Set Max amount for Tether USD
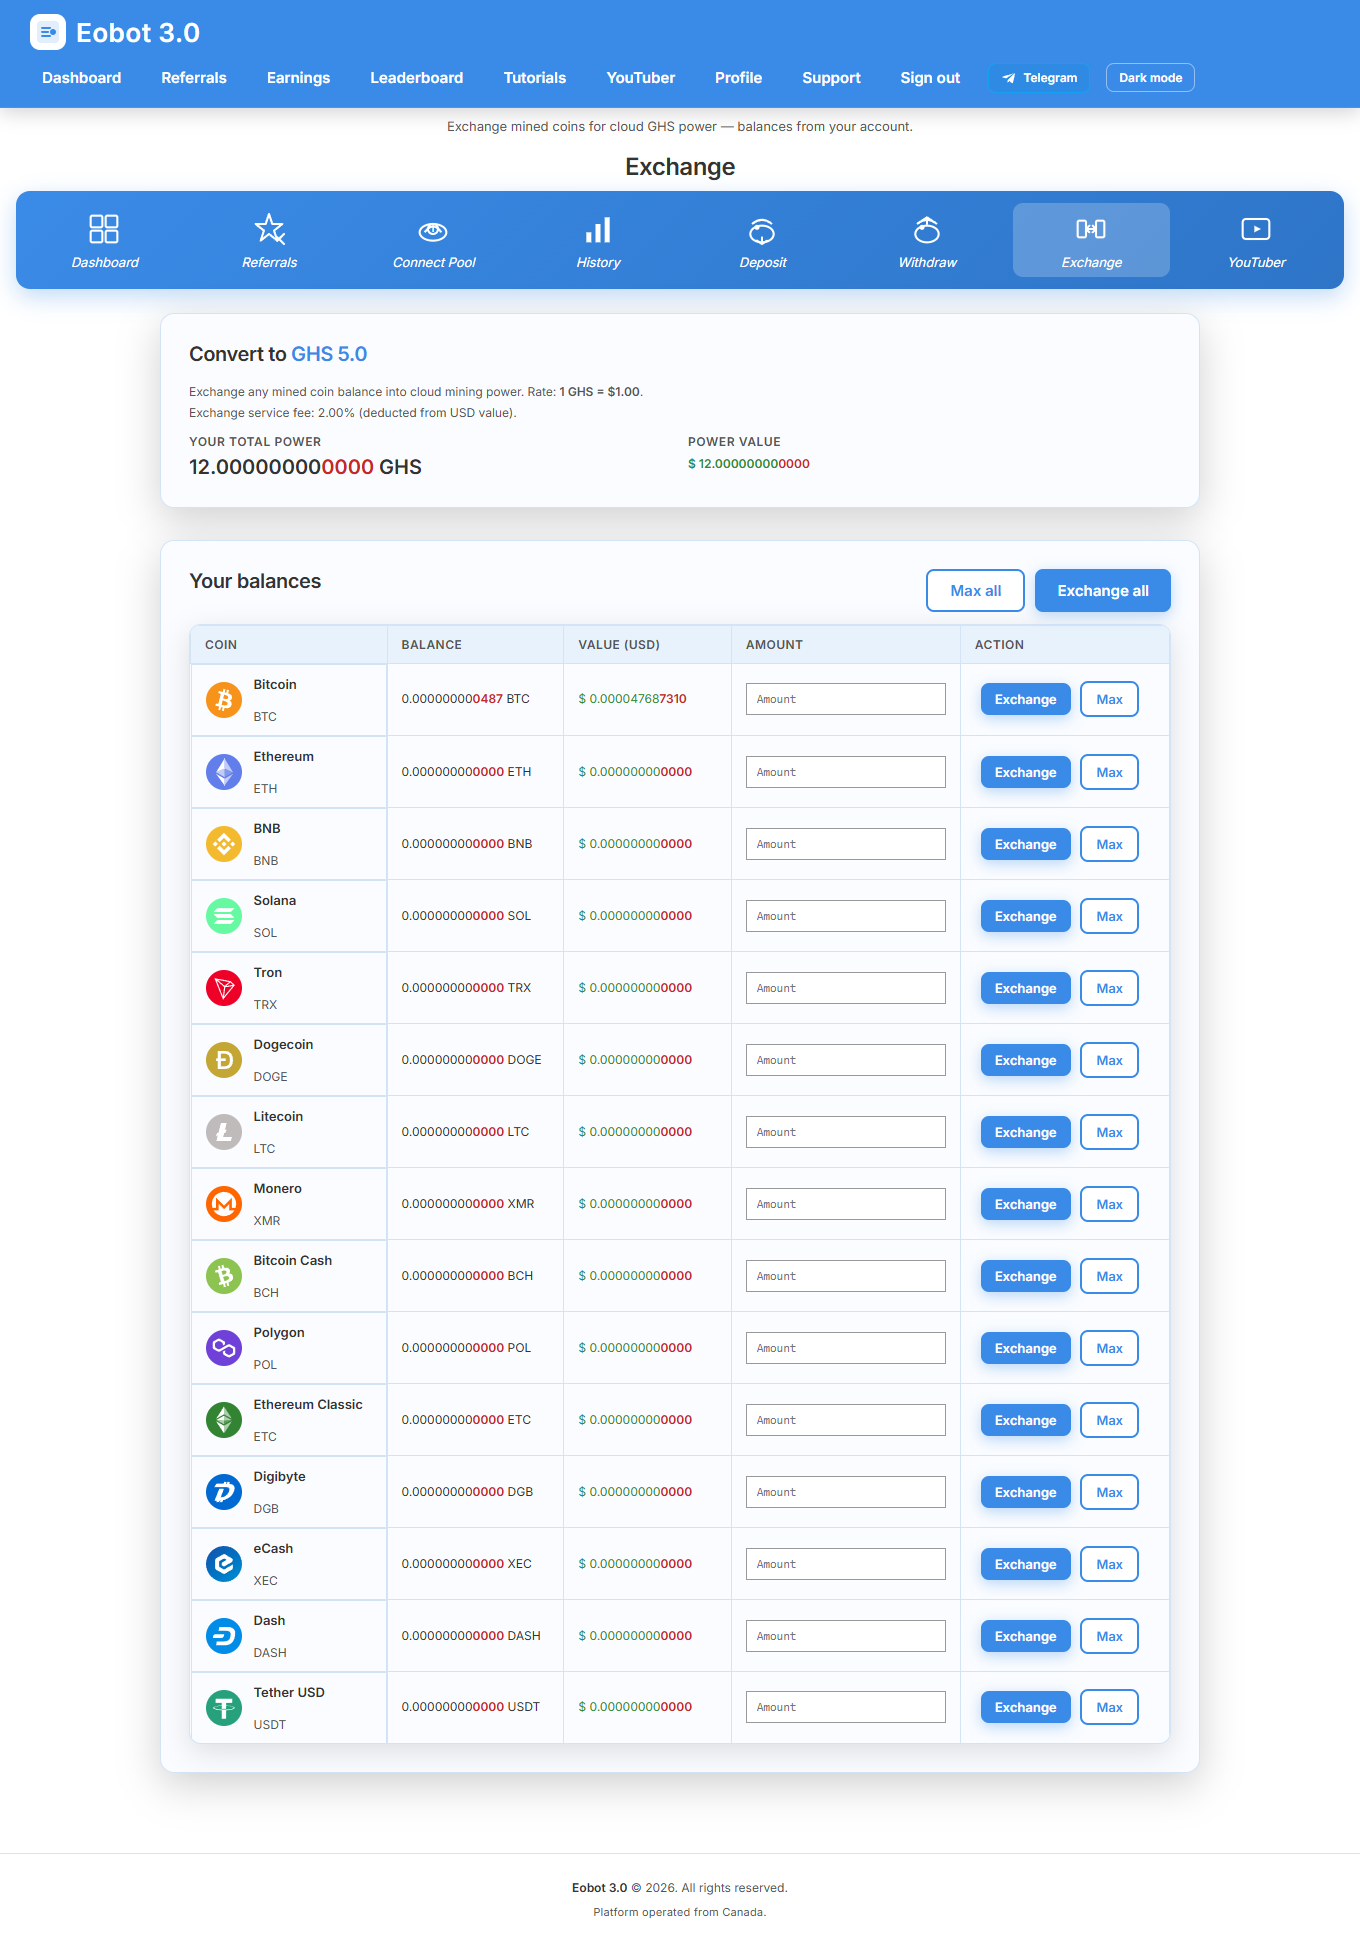Image resolution: width=1360 pixels, height=1954 pixels. [x=1109, y=1708]
